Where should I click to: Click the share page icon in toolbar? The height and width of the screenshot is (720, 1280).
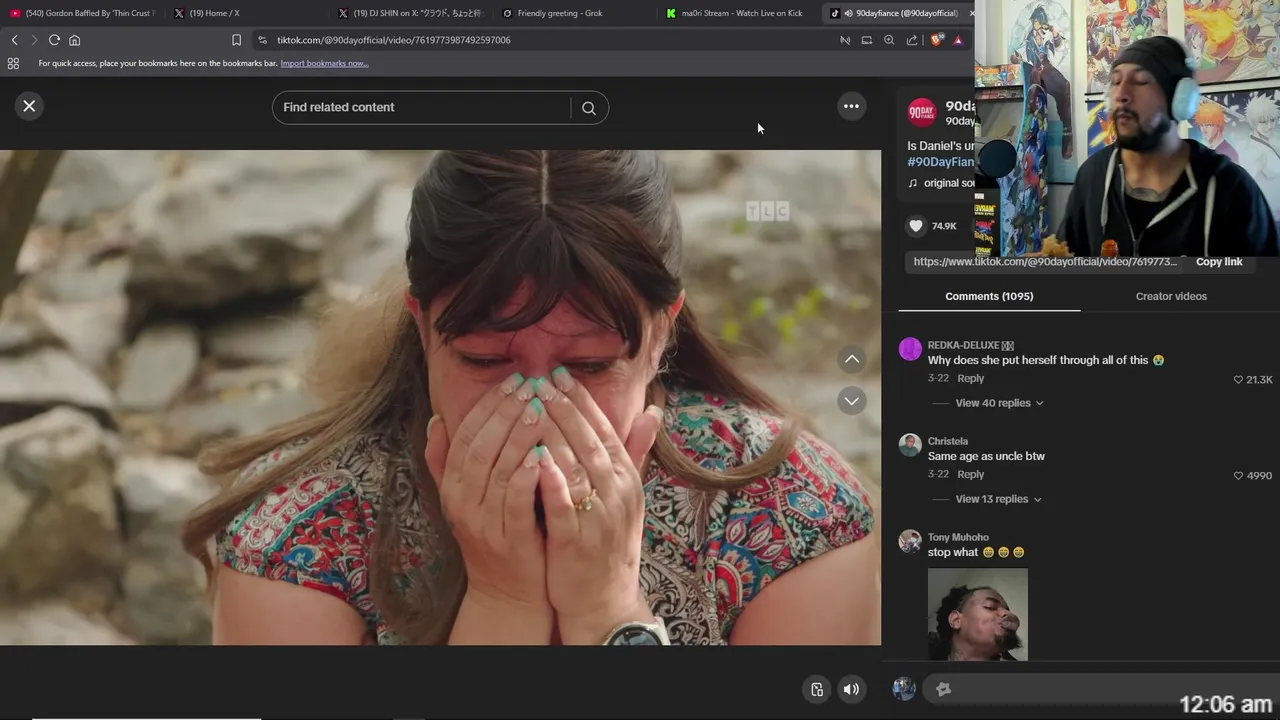pos(912,40)
